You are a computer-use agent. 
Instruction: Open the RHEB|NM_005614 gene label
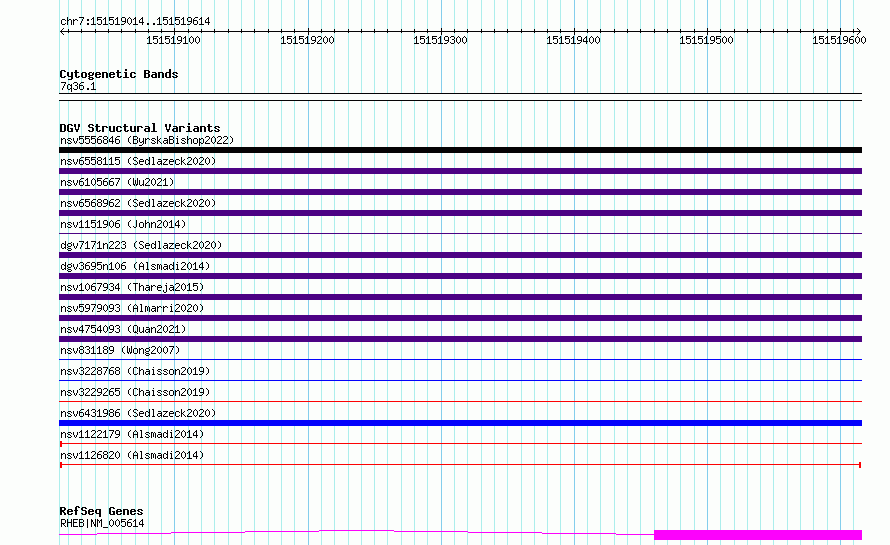click(102, 523)
